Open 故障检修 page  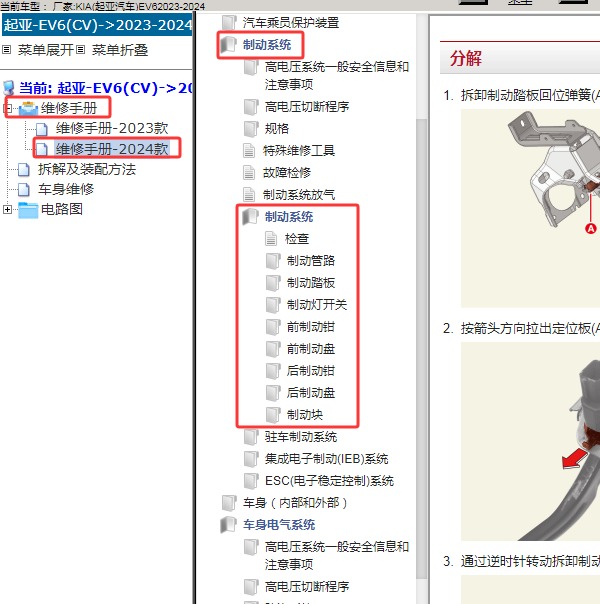pyautogui.click(x=287, y=173)
